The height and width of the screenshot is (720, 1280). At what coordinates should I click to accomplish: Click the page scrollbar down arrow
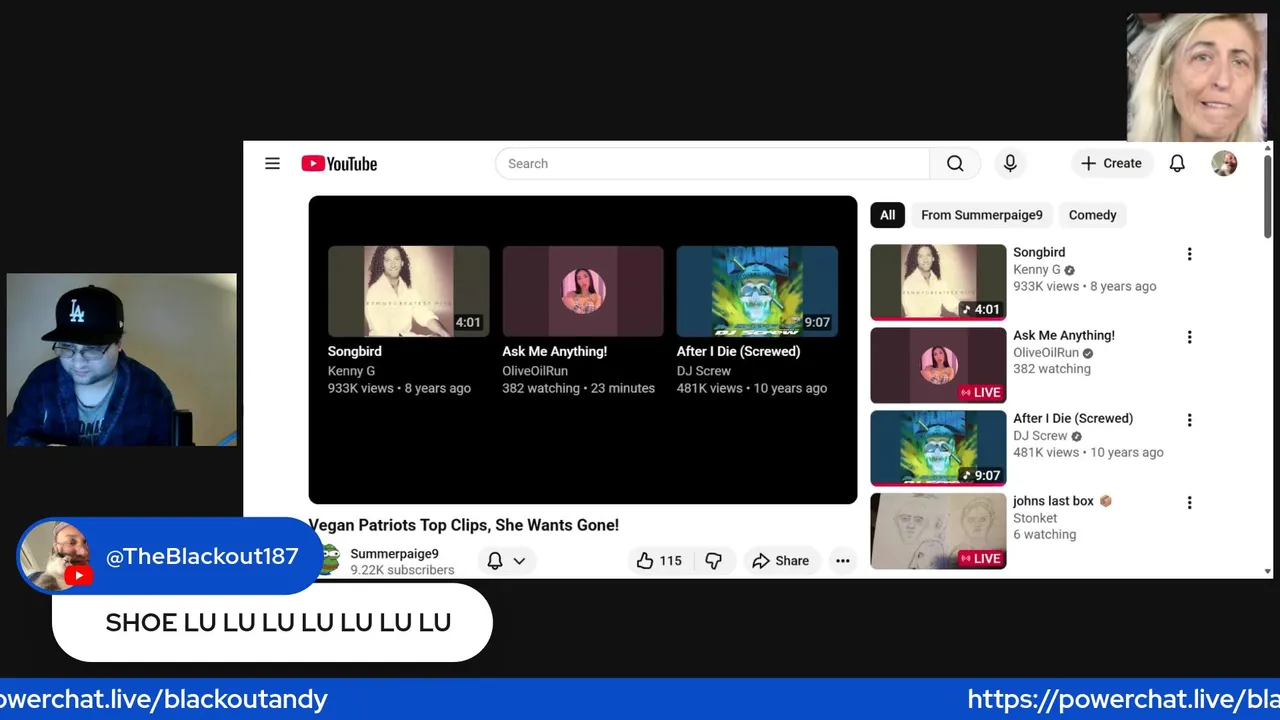coord(1268,572)
